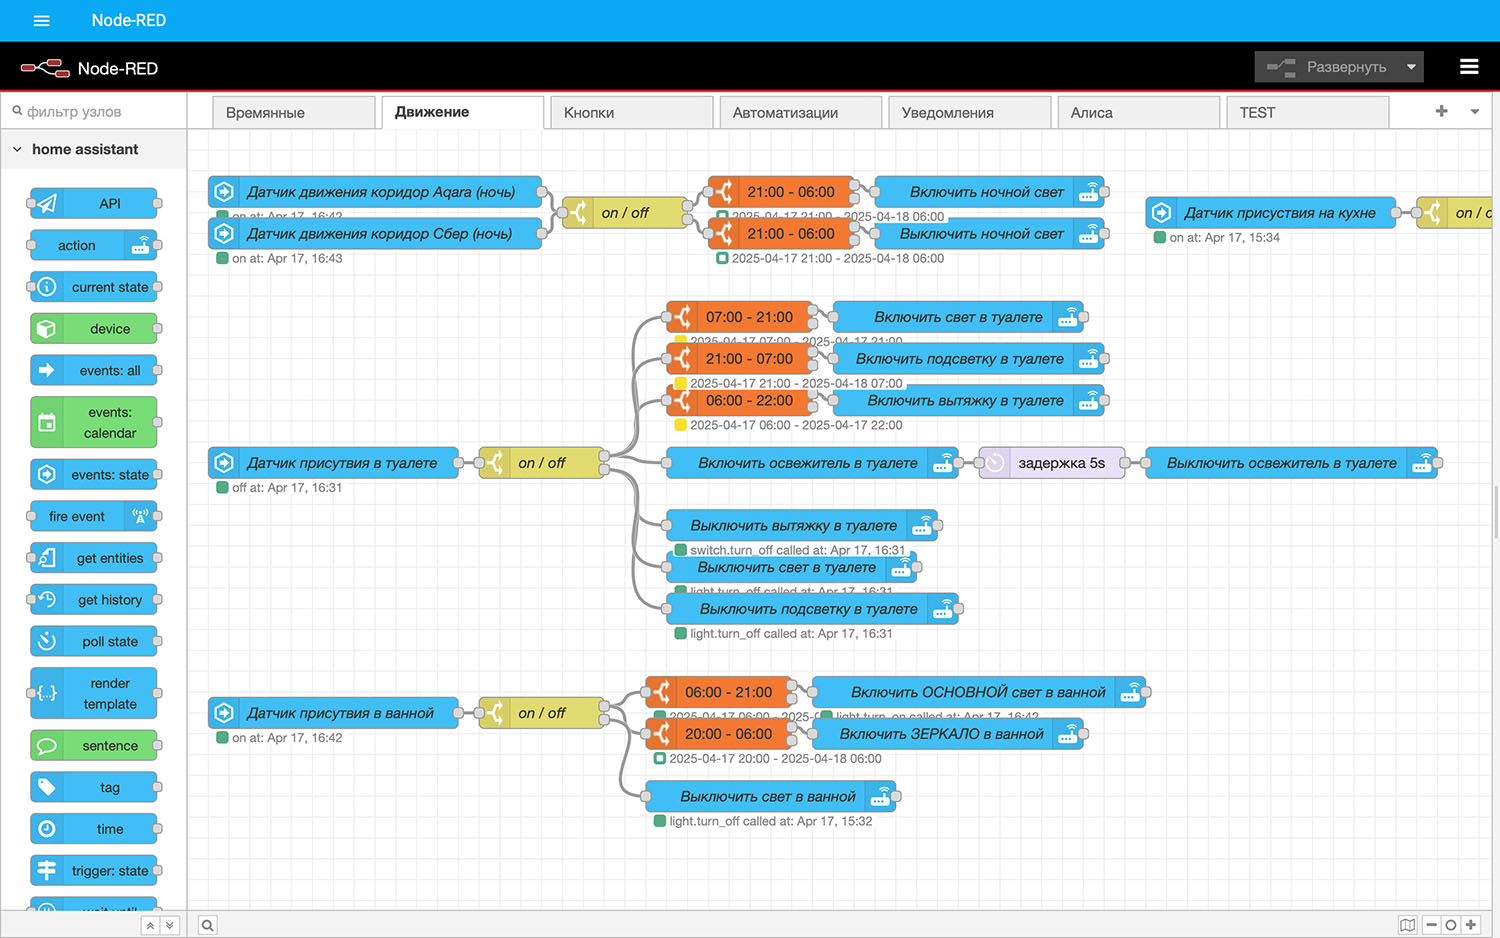Image resolution: width=1500 pixels, height=938 pixels.
Task: Select the Датчик движения коридор Сбер node
Action: point(375,234)
